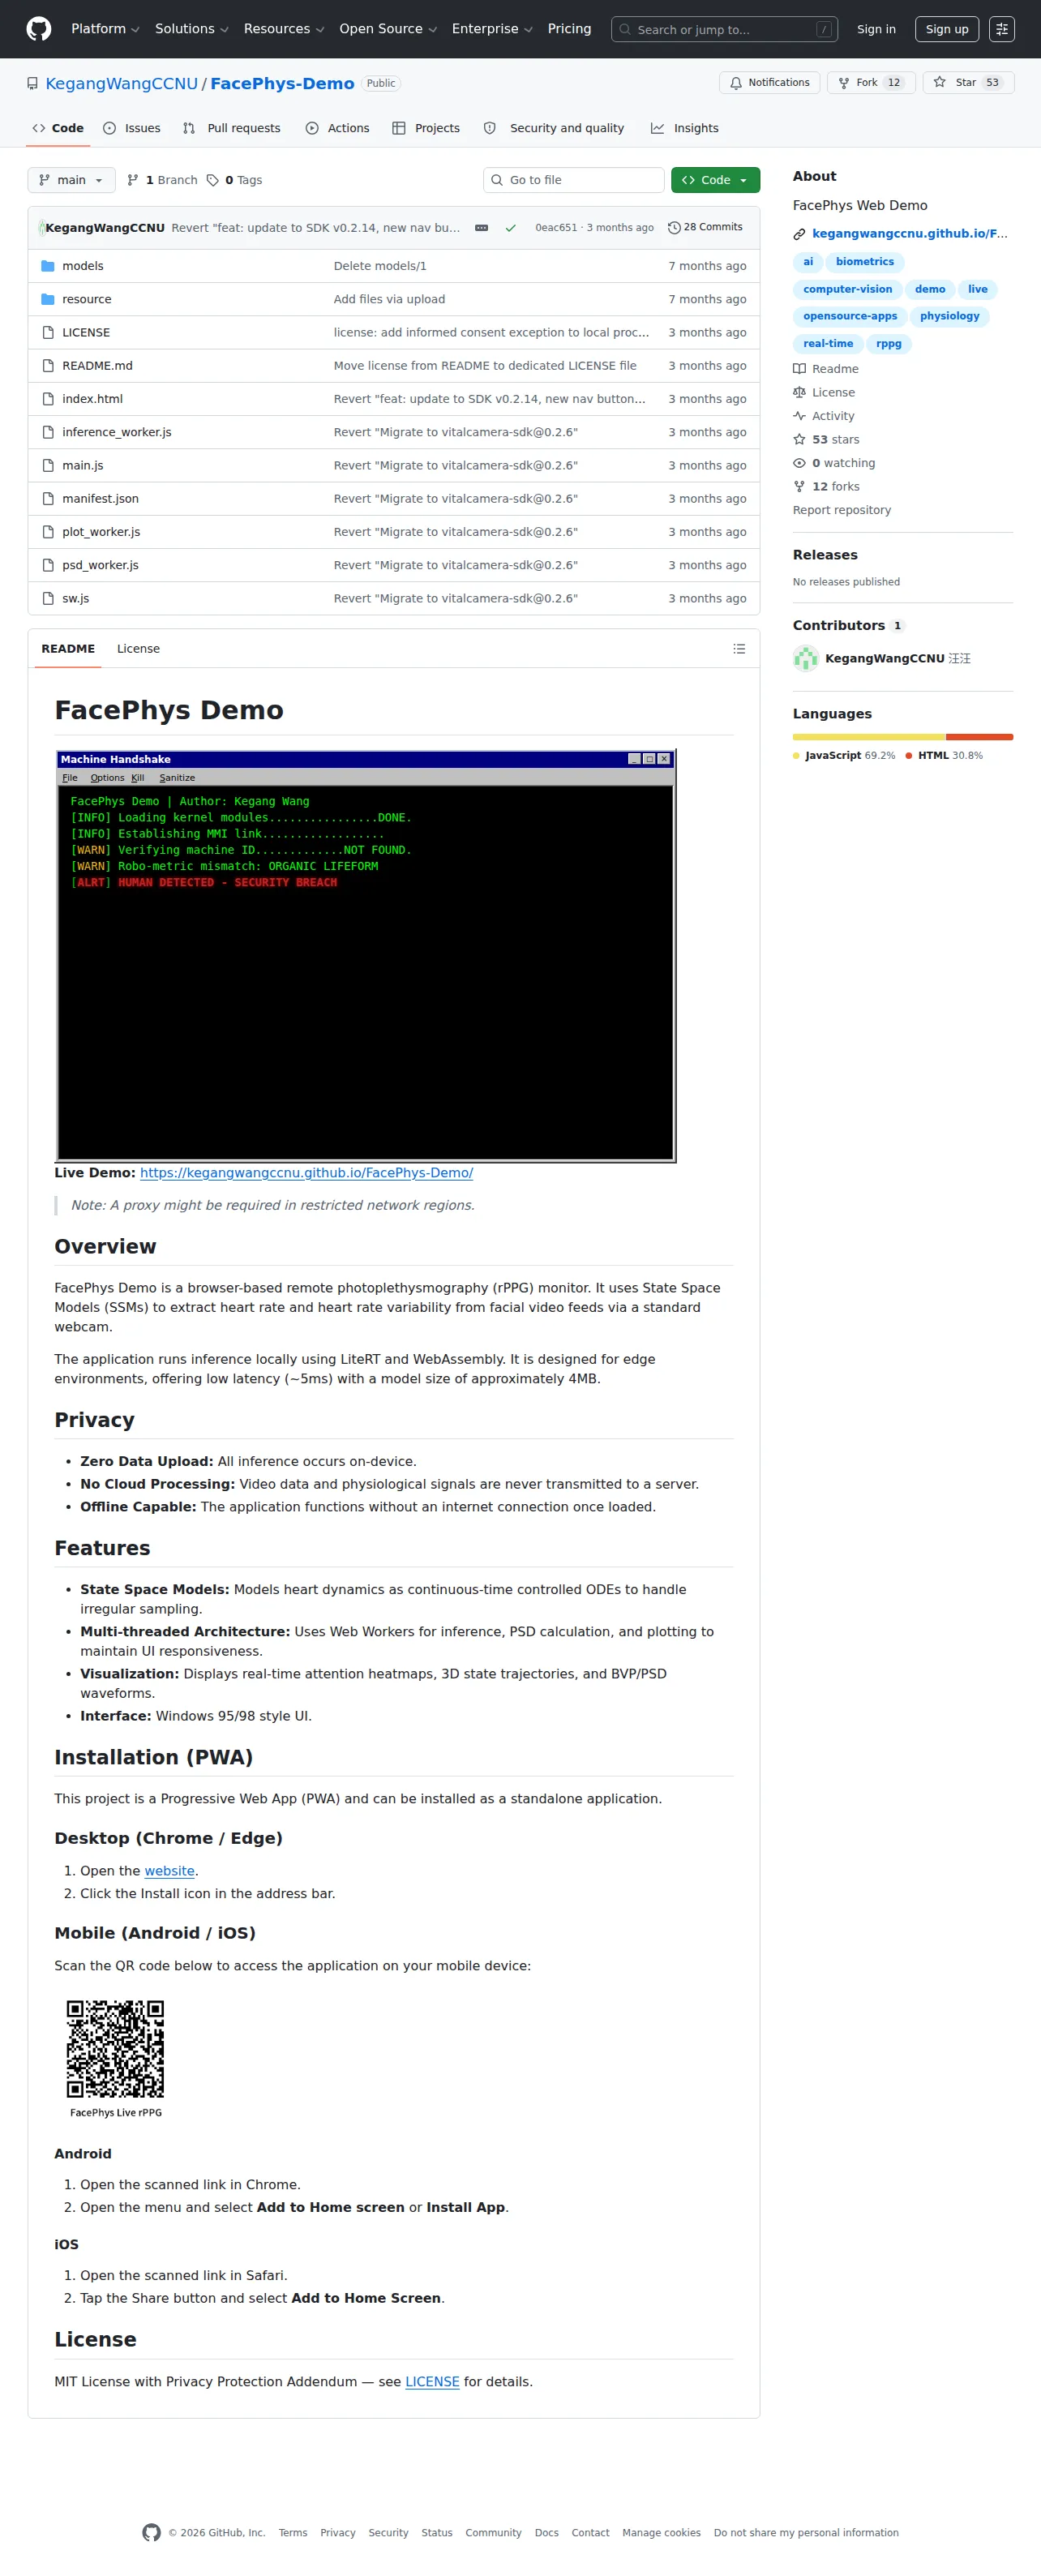Click the branch icon showing 1 Branch
The width and height of the screenshot is (1041, 2576).
pos(133,180)
